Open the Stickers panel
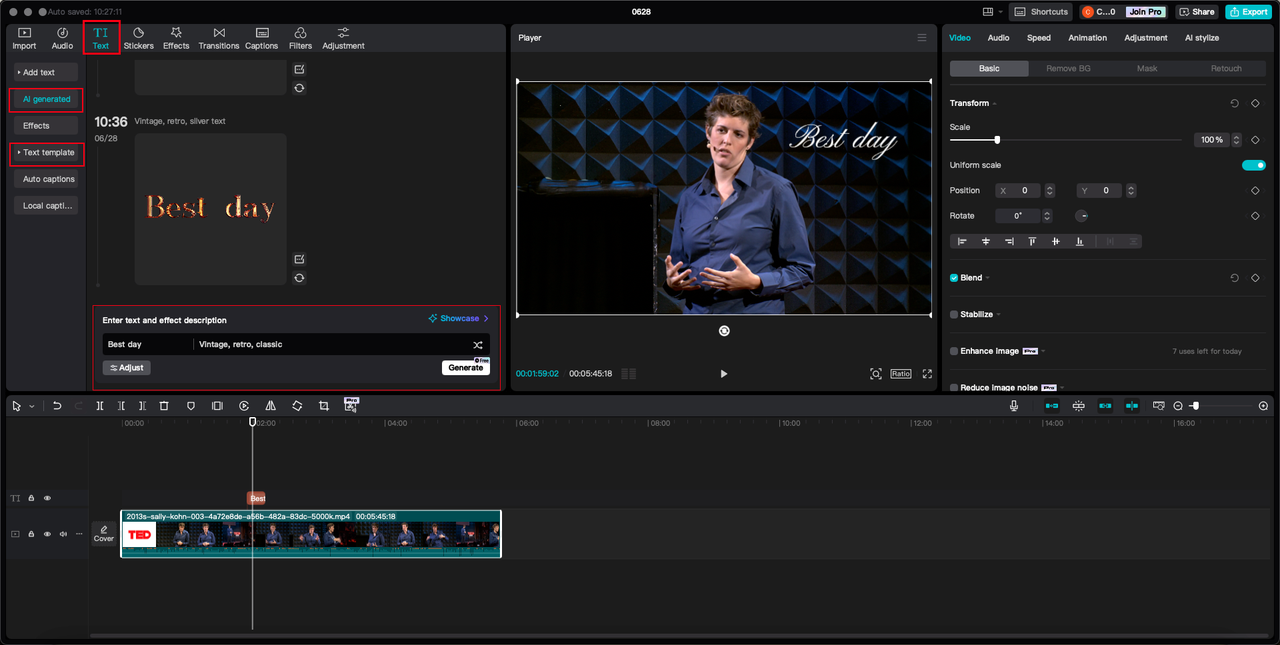The width and height of the screenshot is (1280, 645). click(138, 38)
